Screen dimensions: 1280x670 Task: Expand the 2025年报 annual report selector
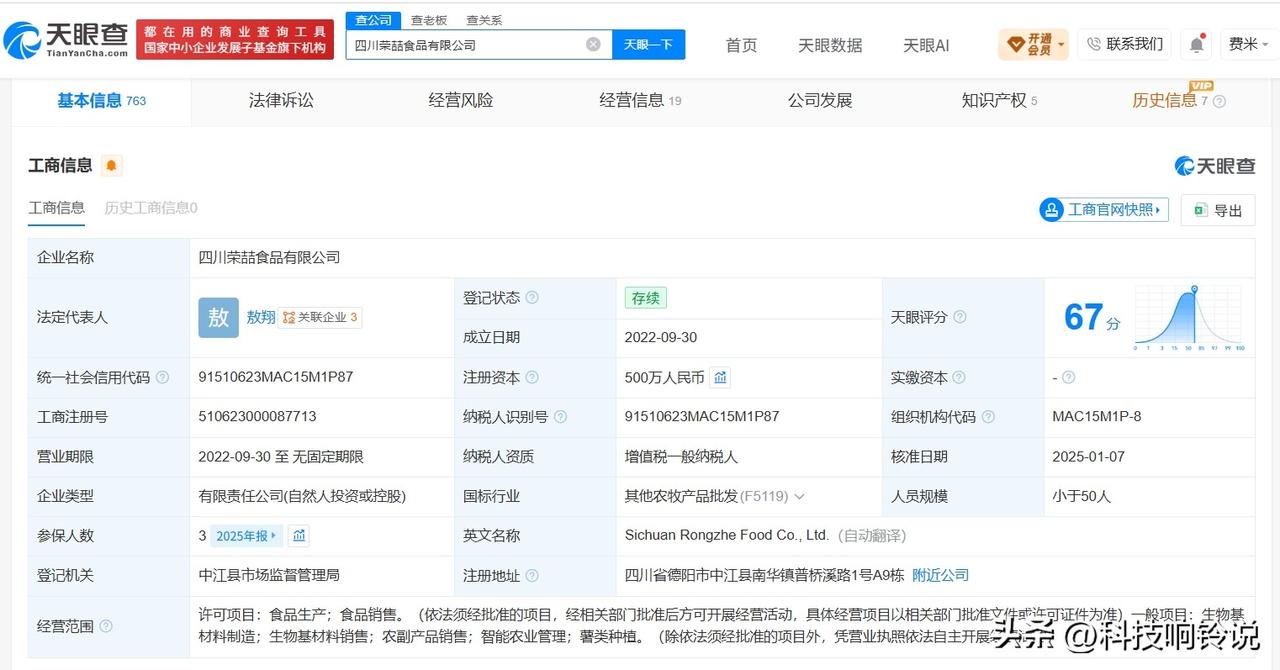247,535
